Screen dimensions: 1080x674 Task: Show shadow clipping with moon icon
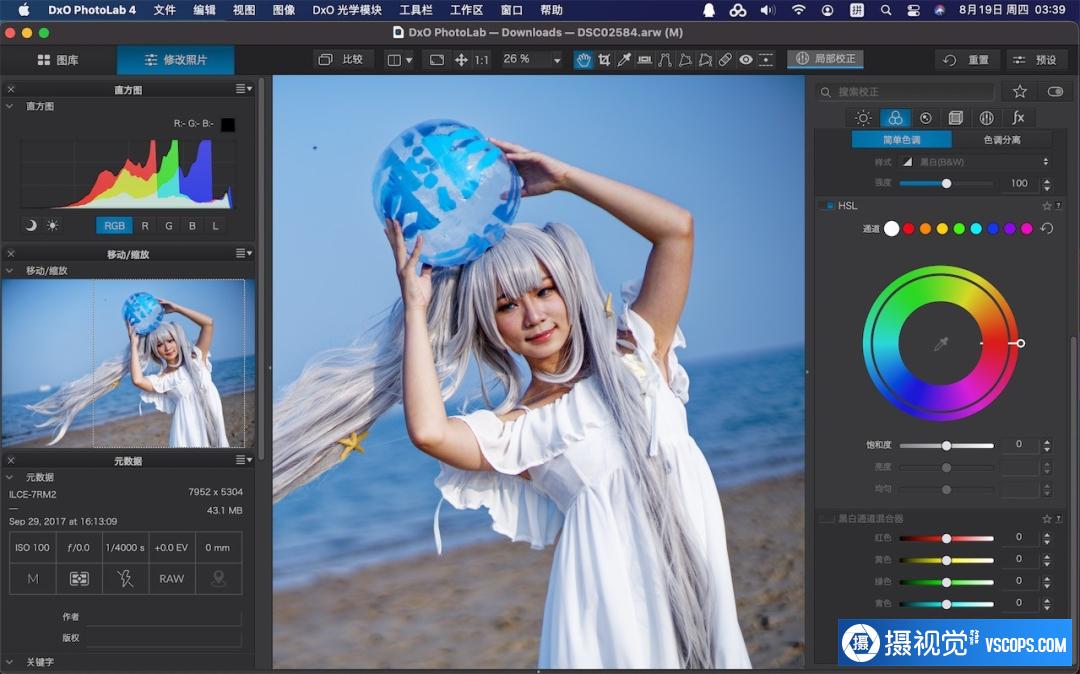pos(31,225)
